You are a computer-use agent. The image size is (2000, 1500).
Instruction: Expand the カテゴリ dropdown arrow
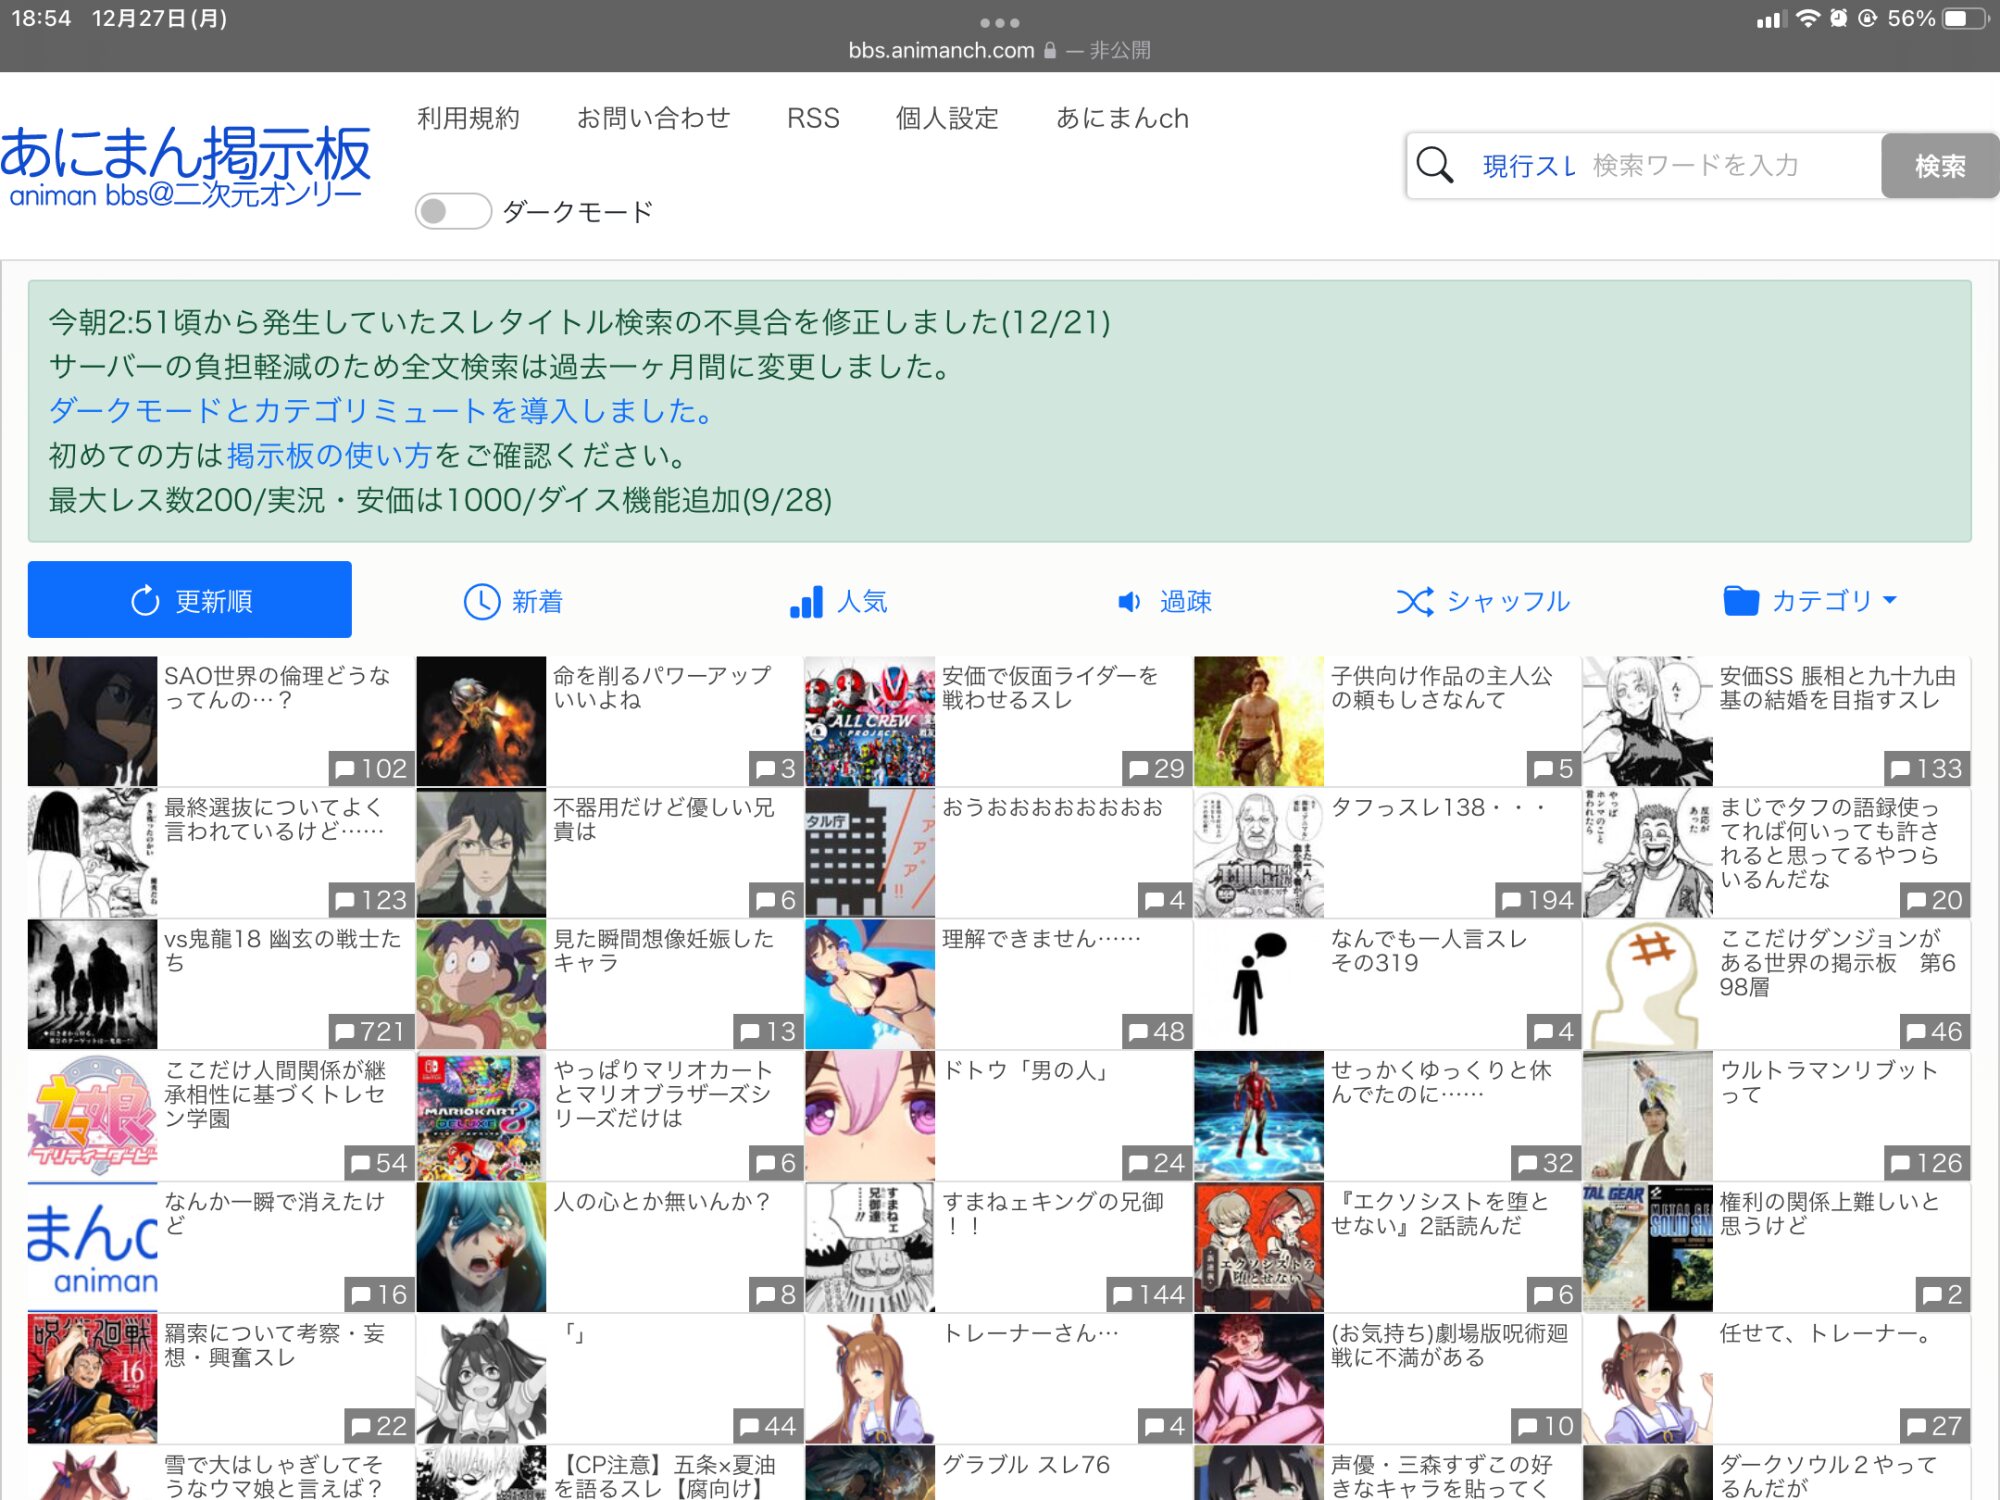[x=1890, y=600]
